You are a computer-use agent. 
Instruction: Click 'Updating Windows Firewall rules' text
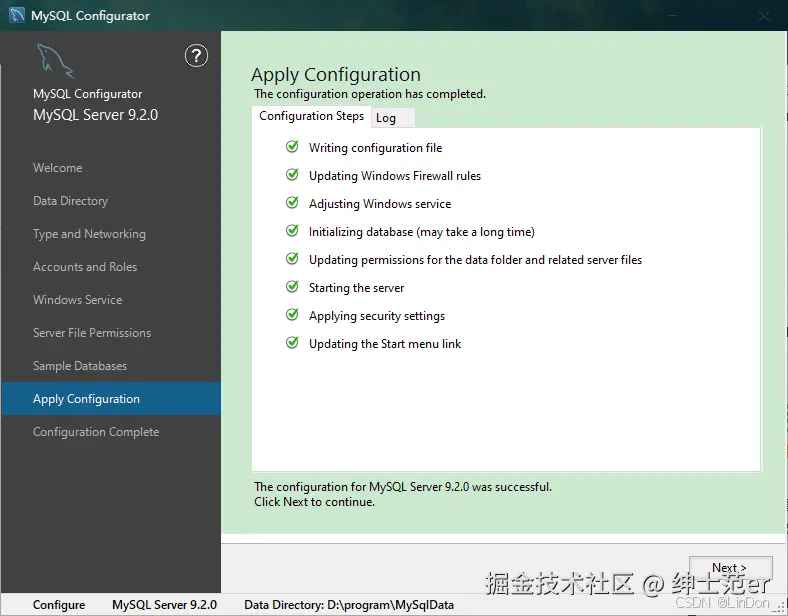395,176
